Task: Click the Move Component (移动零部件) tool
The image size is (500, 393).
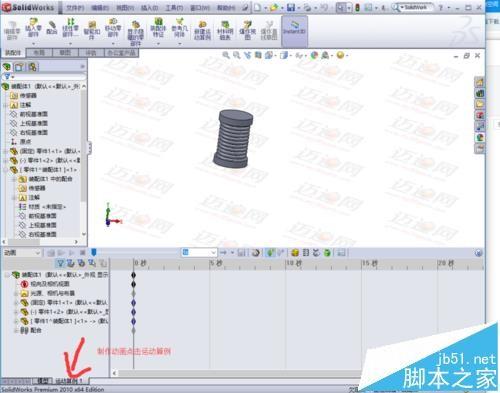Action: [113, 28]
